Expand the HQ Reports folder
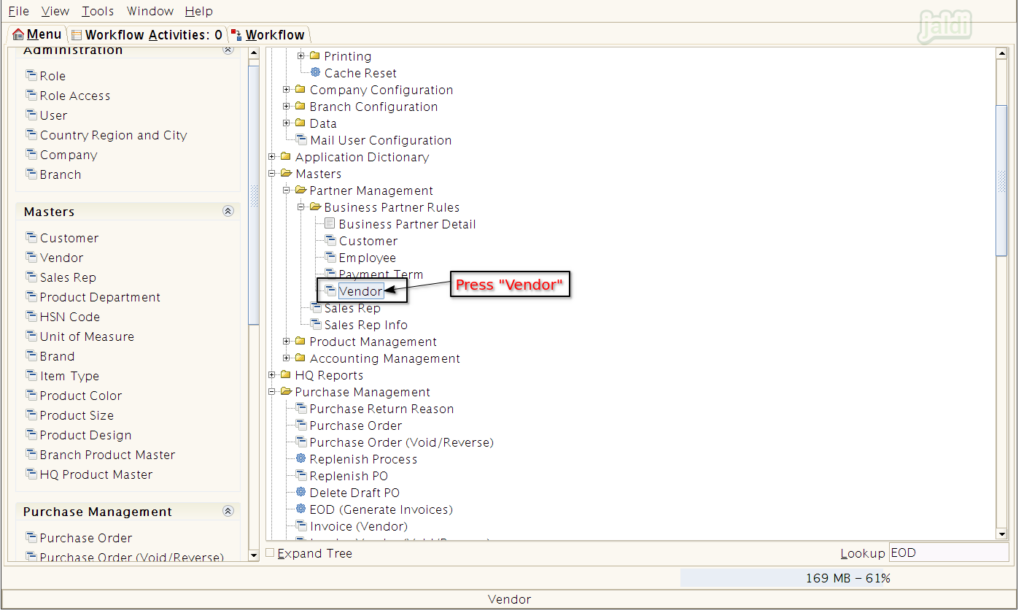Viewport: 1024px width, 616px height. pos(272,375)
